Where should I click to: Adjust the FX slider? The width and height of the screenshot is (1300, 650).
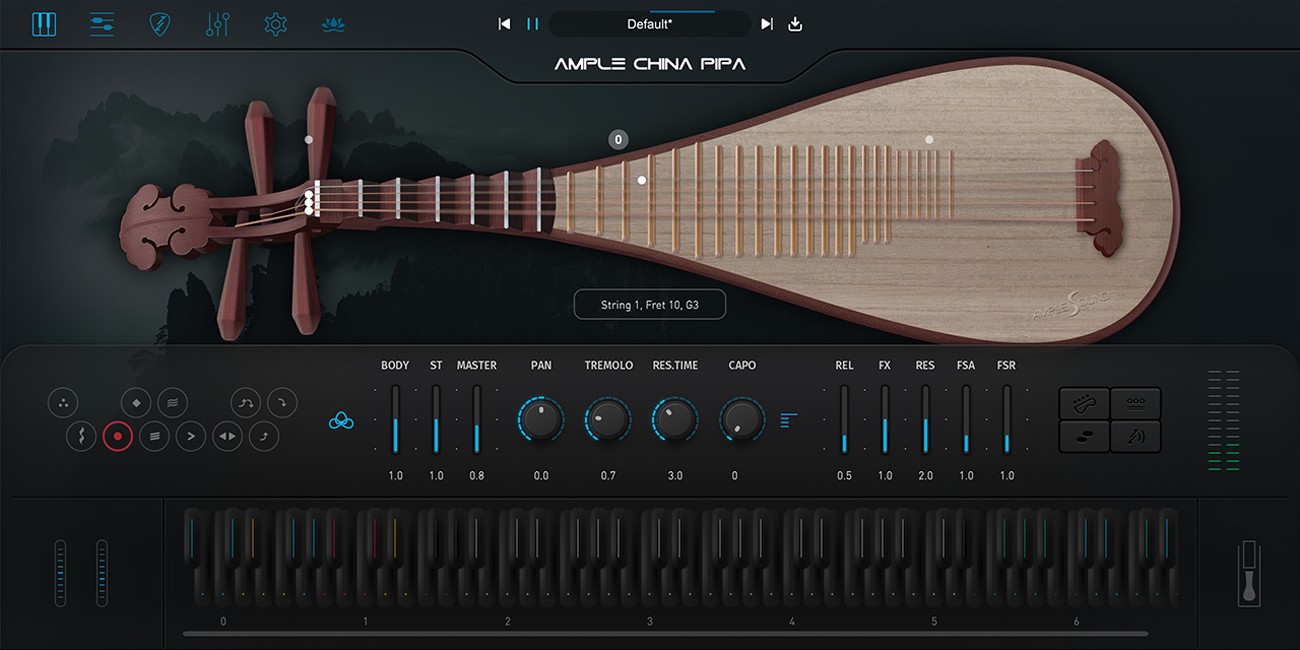(885, 419)
